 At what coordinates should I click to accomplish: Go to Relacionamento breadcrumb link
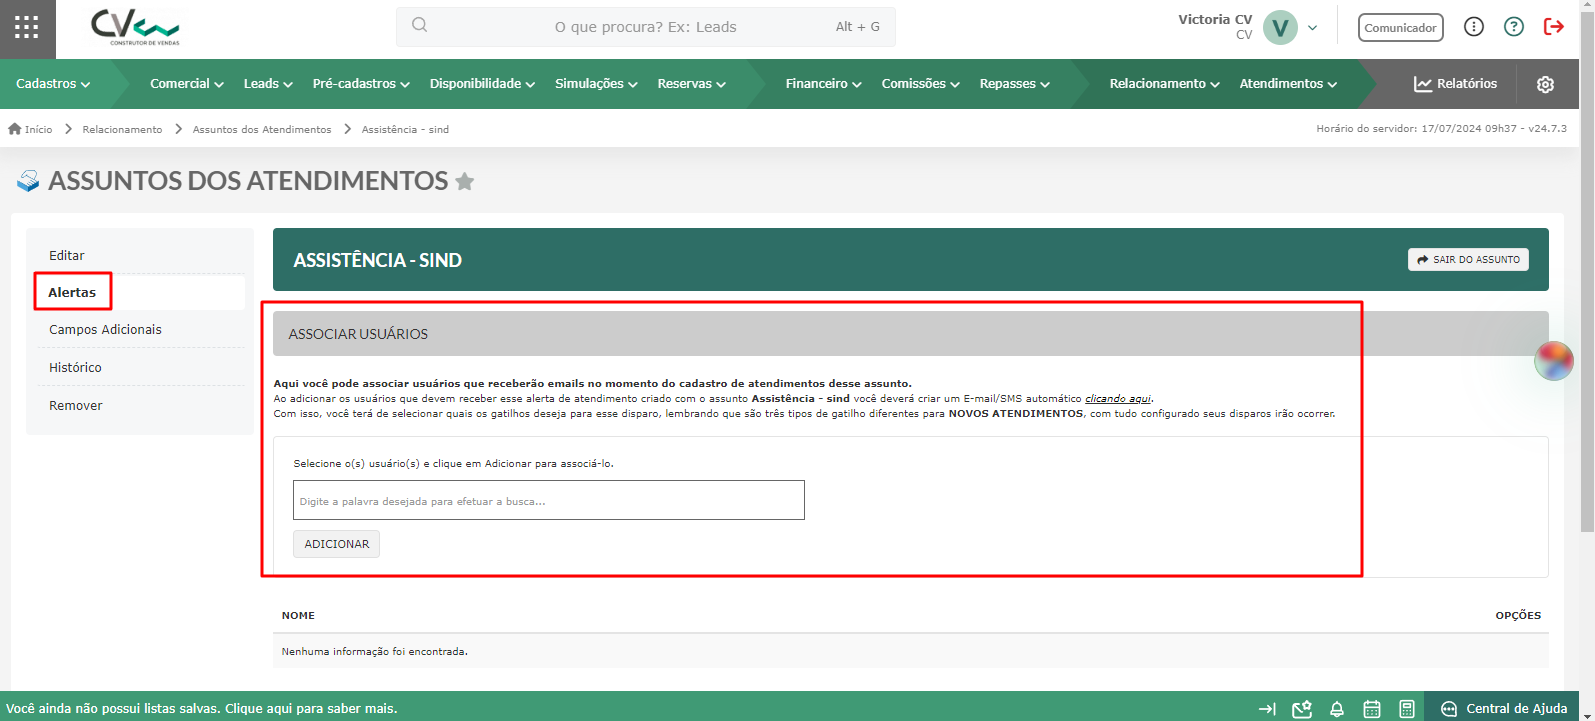click(x=122, y=129)
